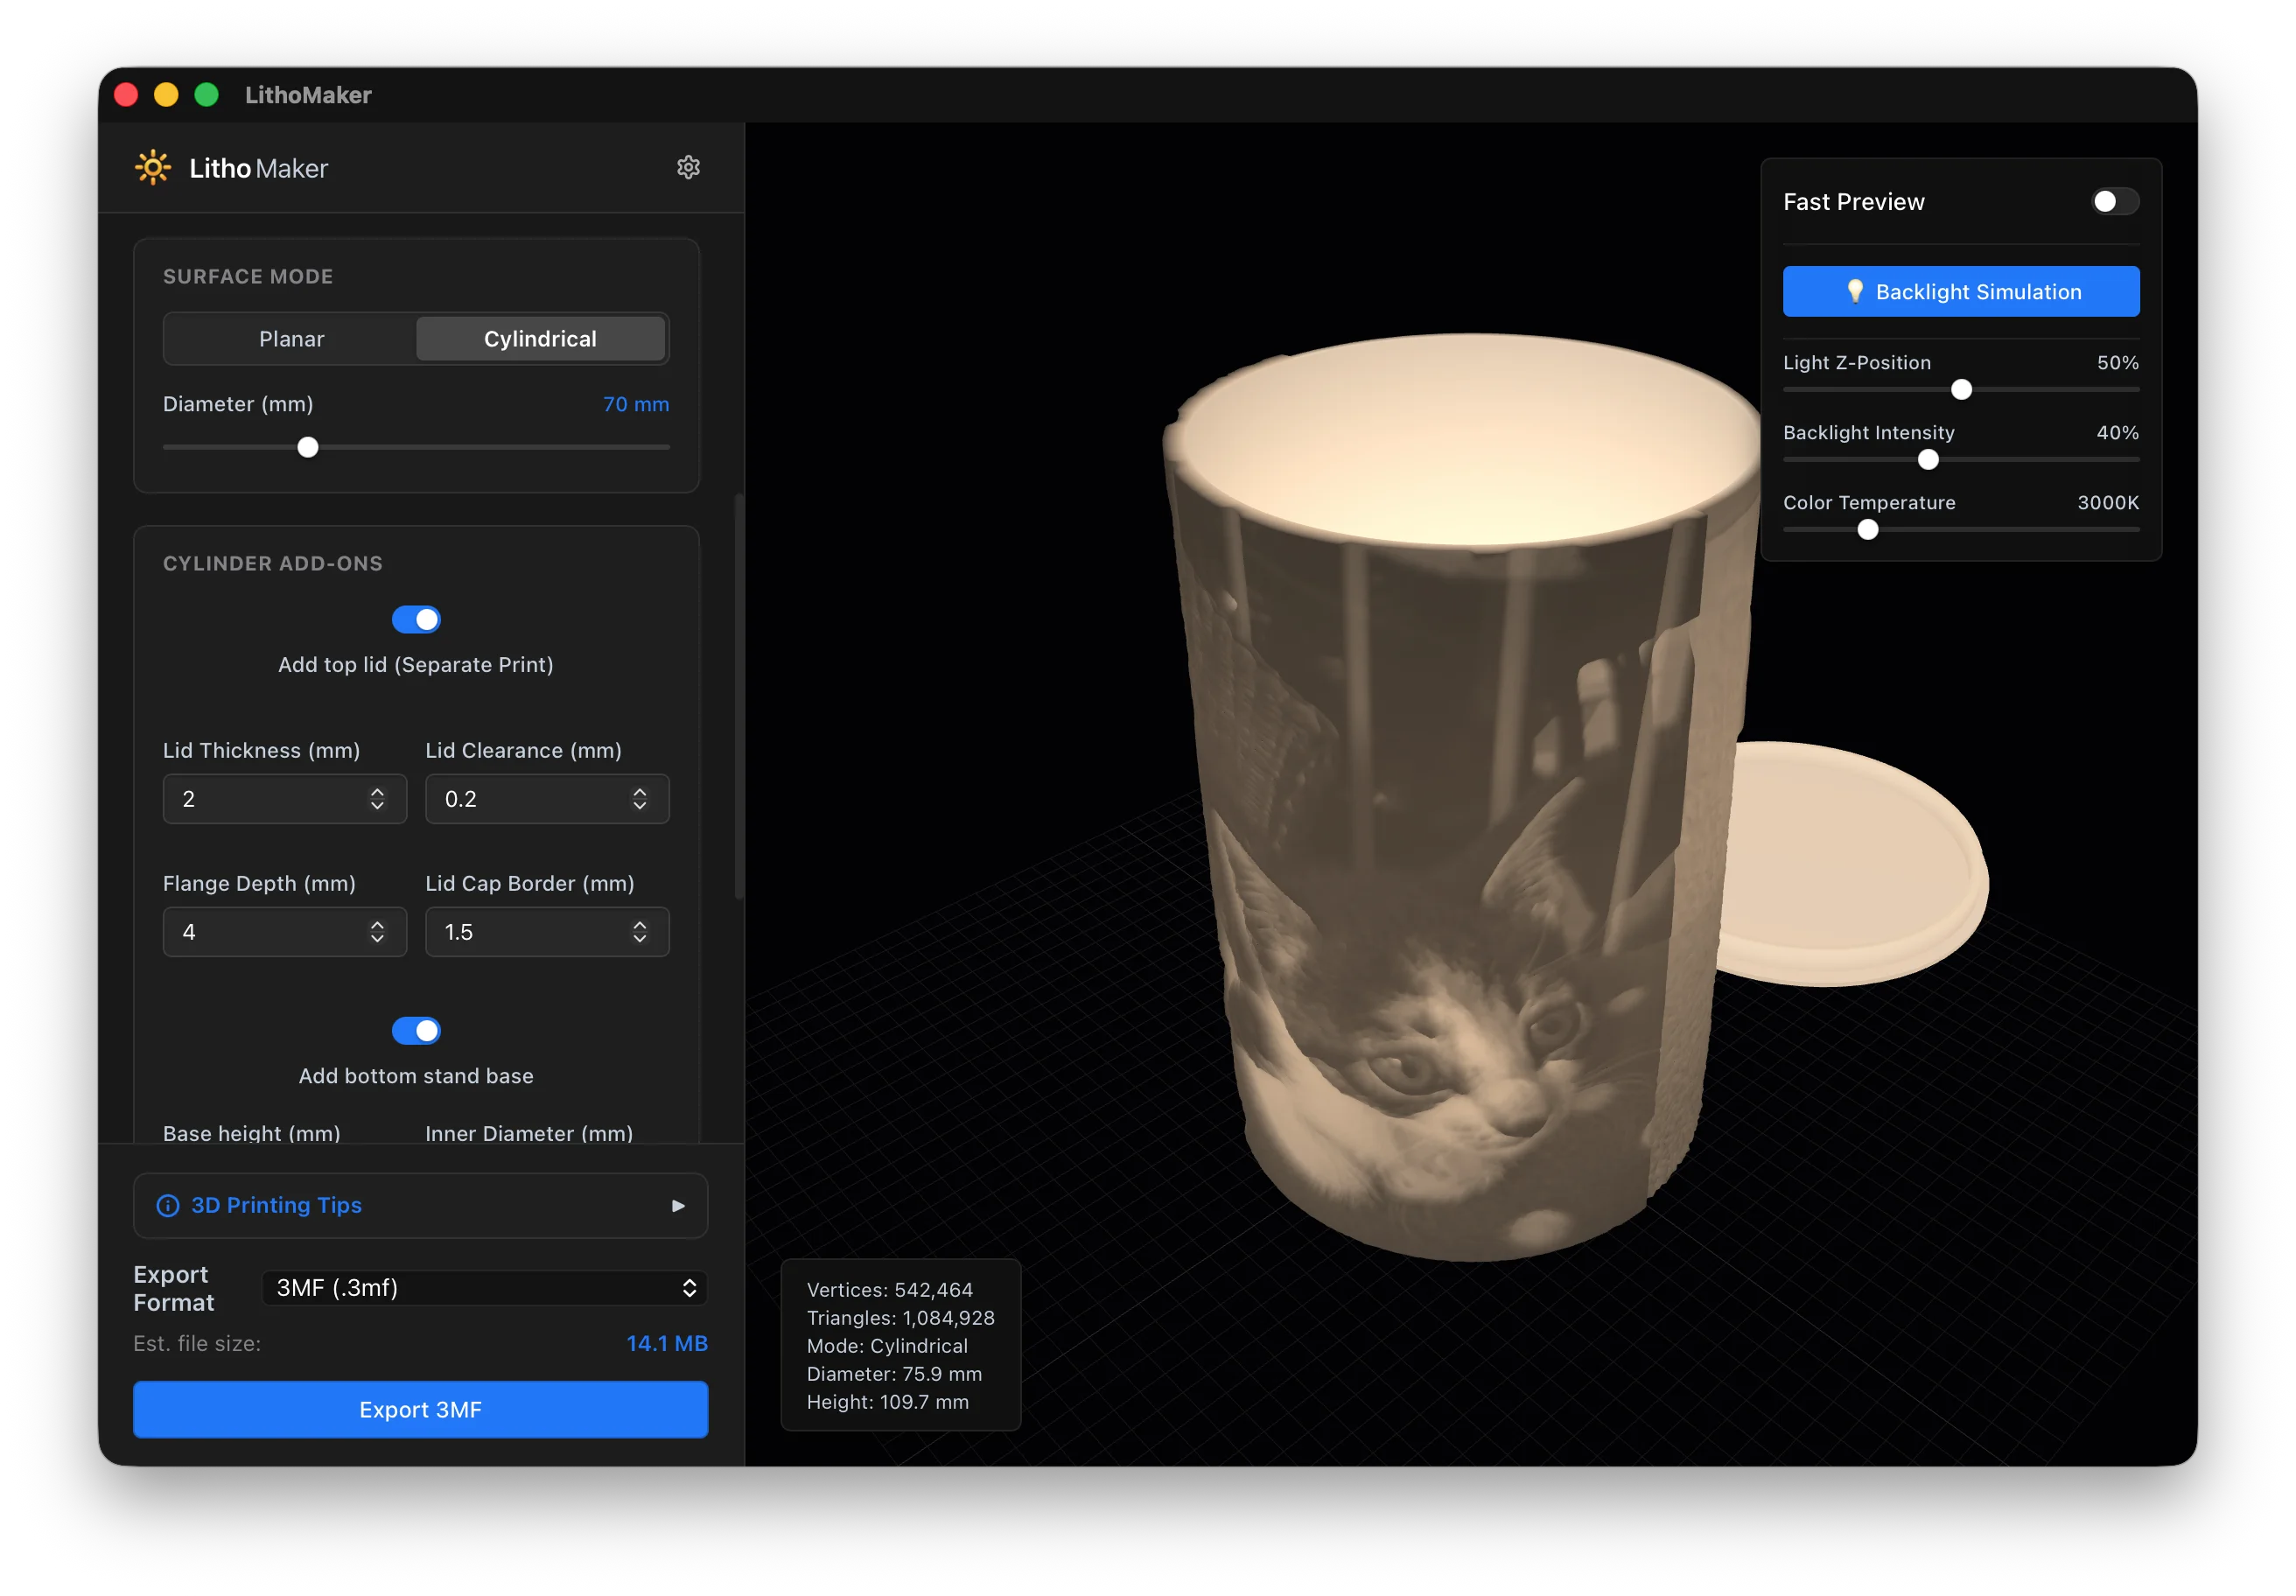Screen dimensions: 2296x1596
Task: Click the sidebar vertical scrollbar
Action: click(x=739, y=696)
